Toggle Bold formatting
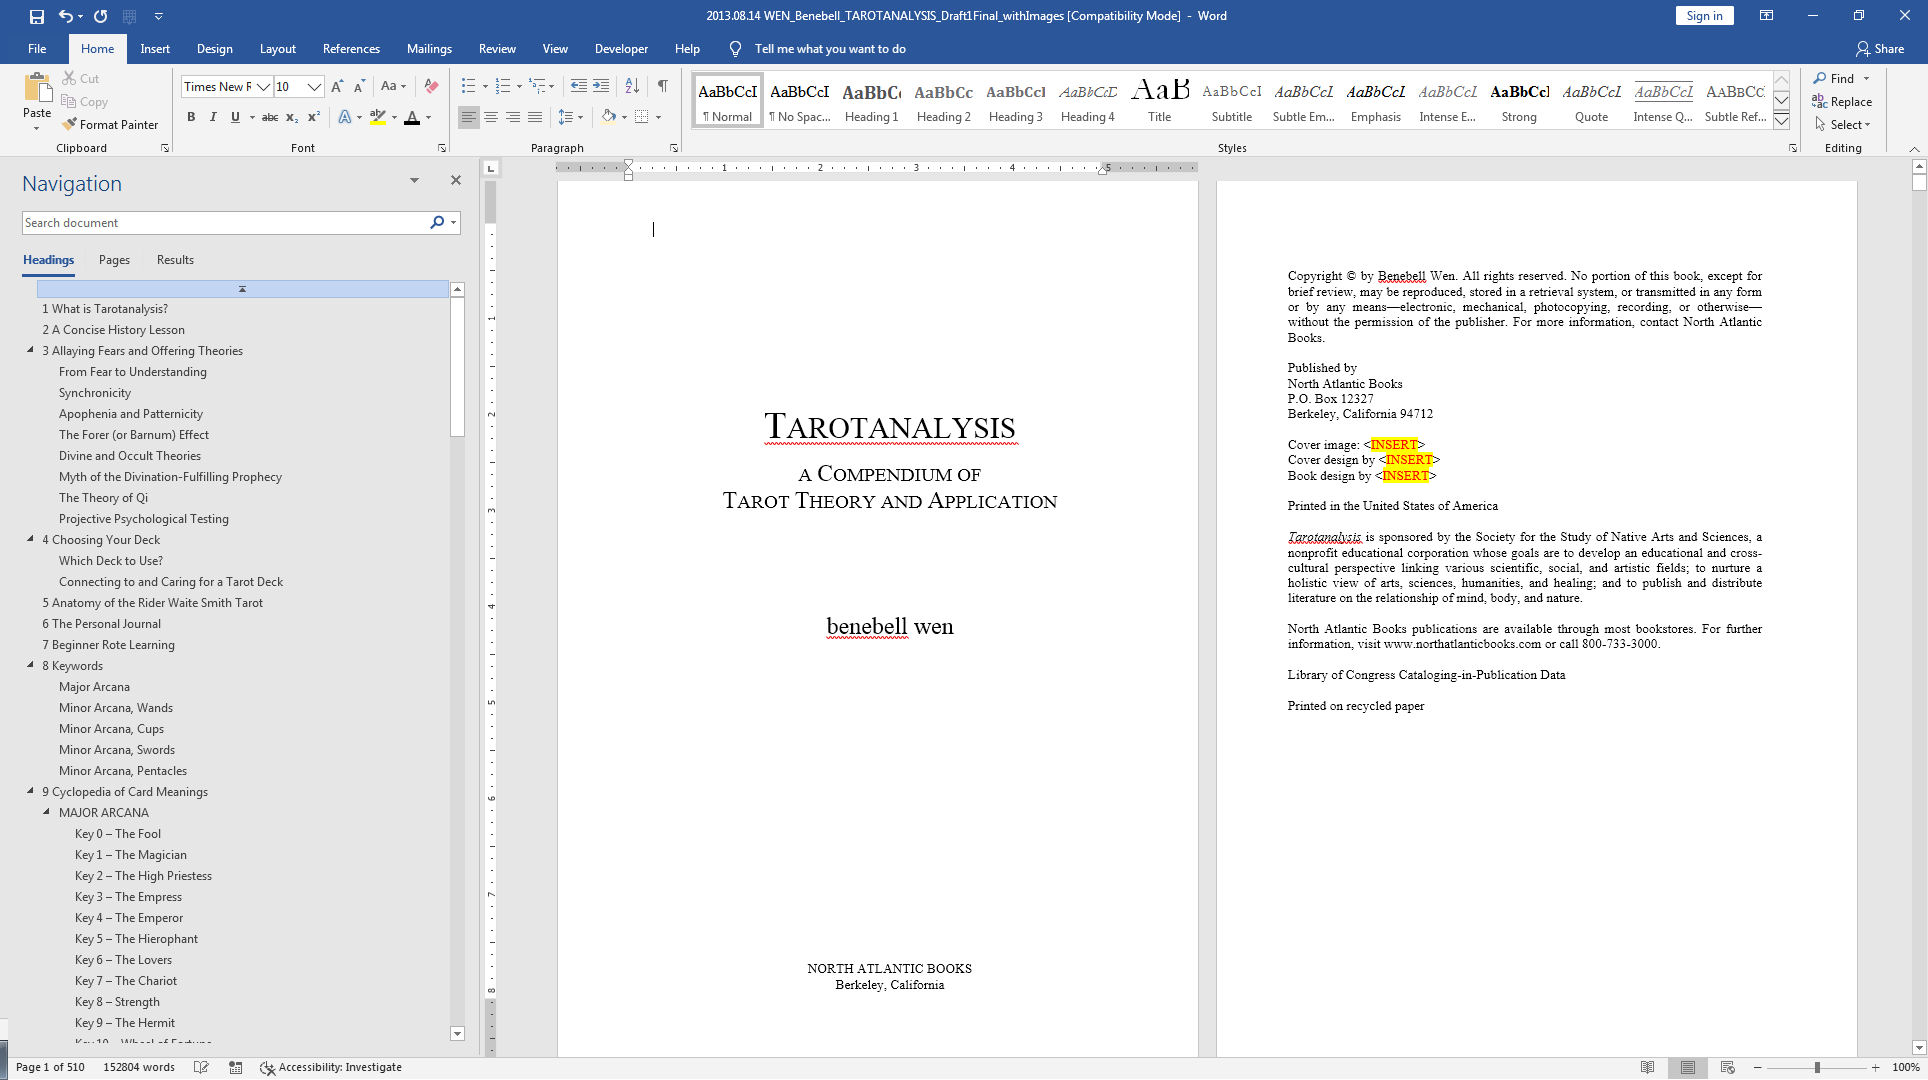Screen dimensions: 1928x1080 click(x=191, y=117)
